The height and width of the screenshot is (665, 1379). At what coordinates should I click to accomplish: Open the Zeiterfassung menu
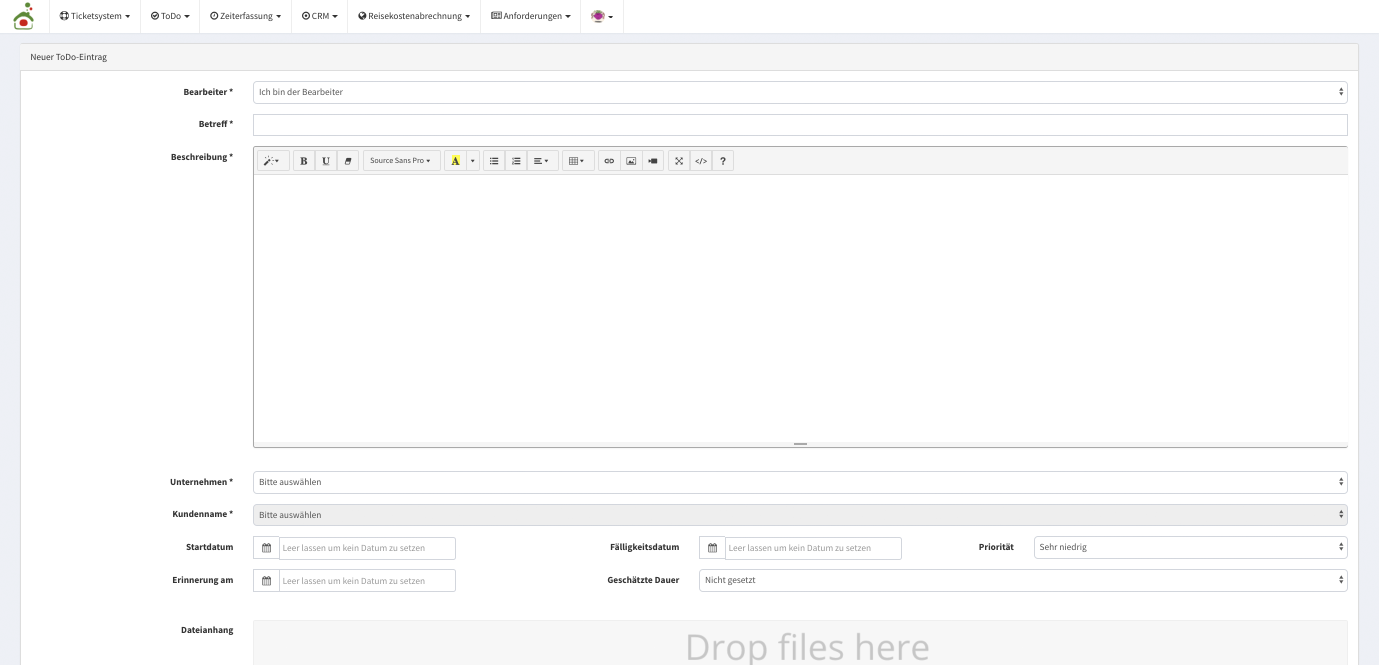click(x=245, y=16)
